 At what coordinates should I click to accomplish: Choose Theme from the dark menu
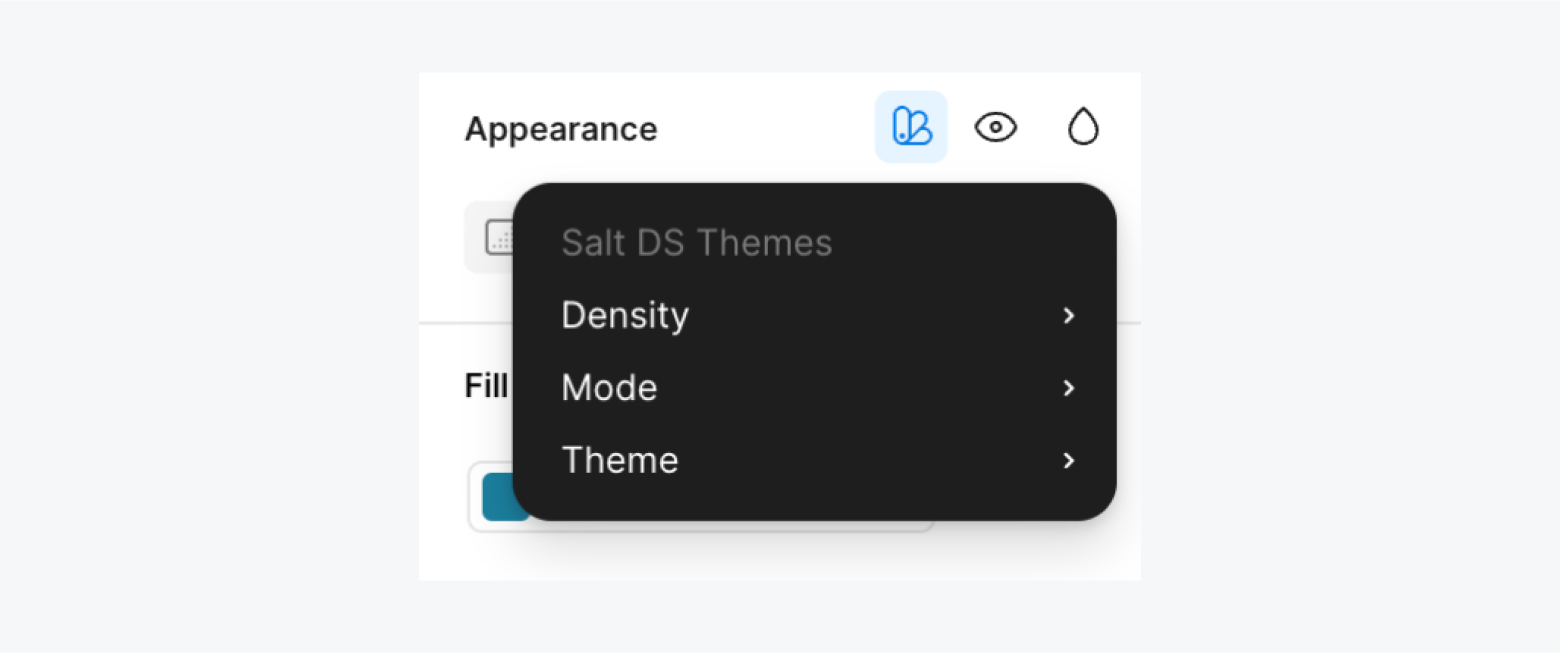tap(620, 460)
